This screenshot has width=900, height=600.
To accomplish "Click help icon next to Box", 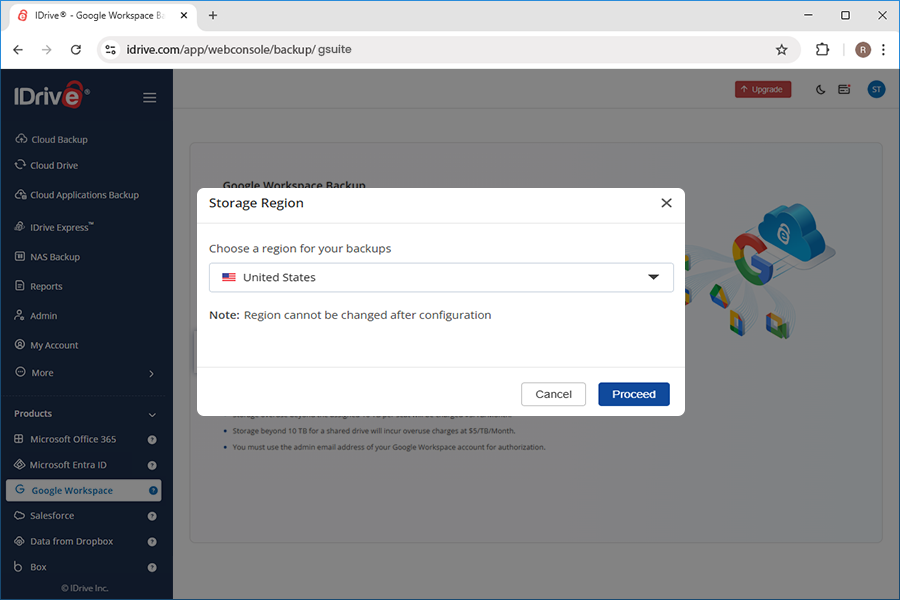I will pos(152,567).
